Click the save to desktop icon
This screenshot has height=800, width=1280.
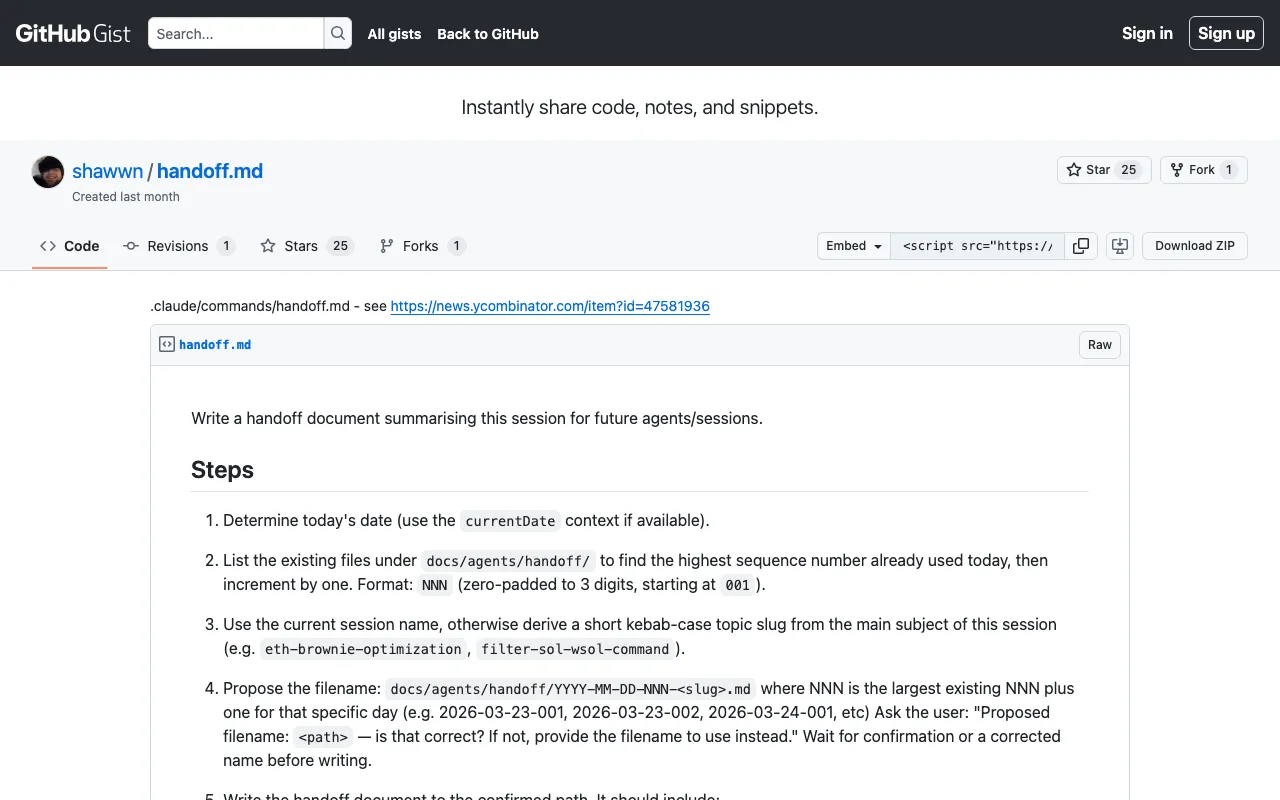tap(1120, 246)
